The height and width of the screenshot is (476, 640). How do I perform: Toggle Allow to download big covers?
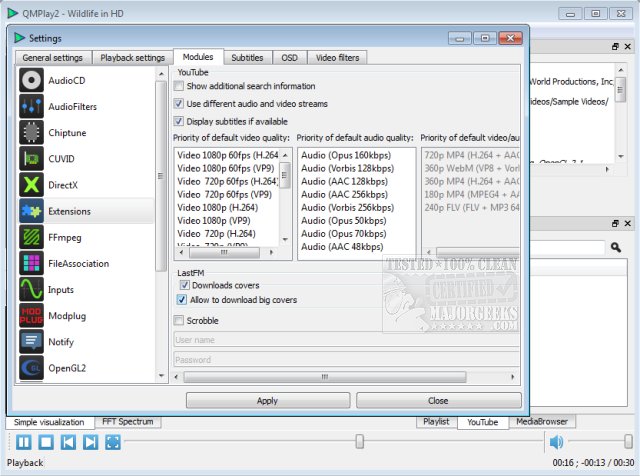182,300
